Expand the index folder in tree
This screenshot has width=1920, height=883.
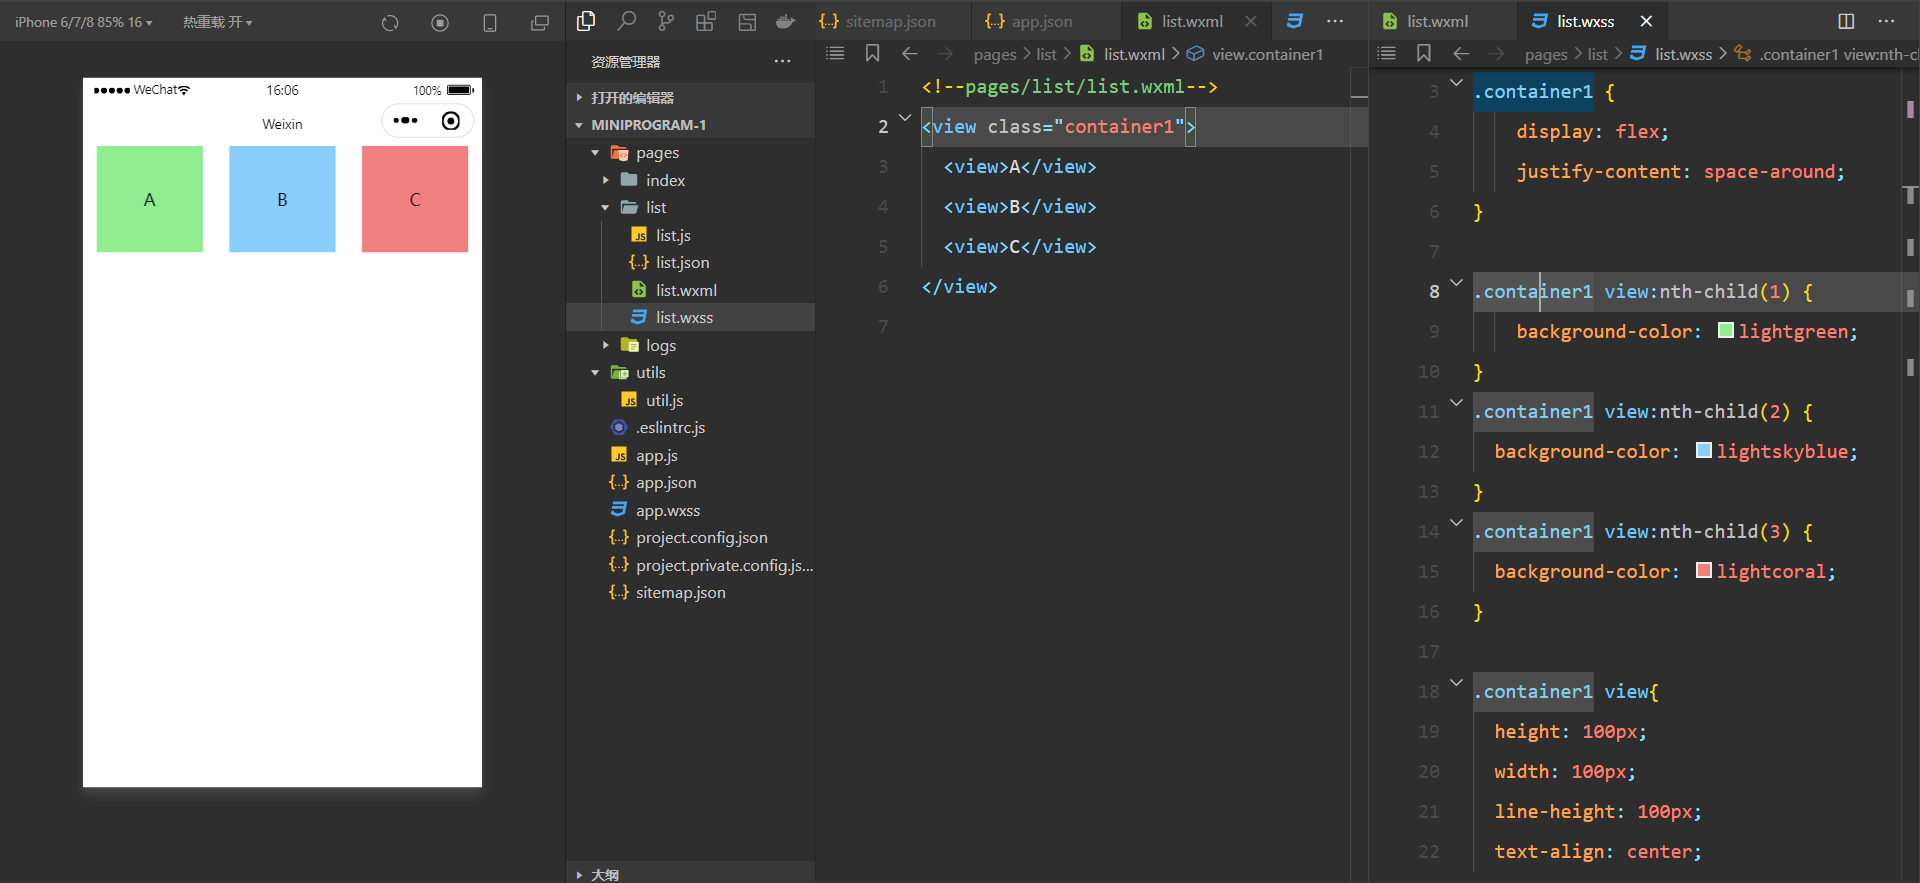(606, 180)
